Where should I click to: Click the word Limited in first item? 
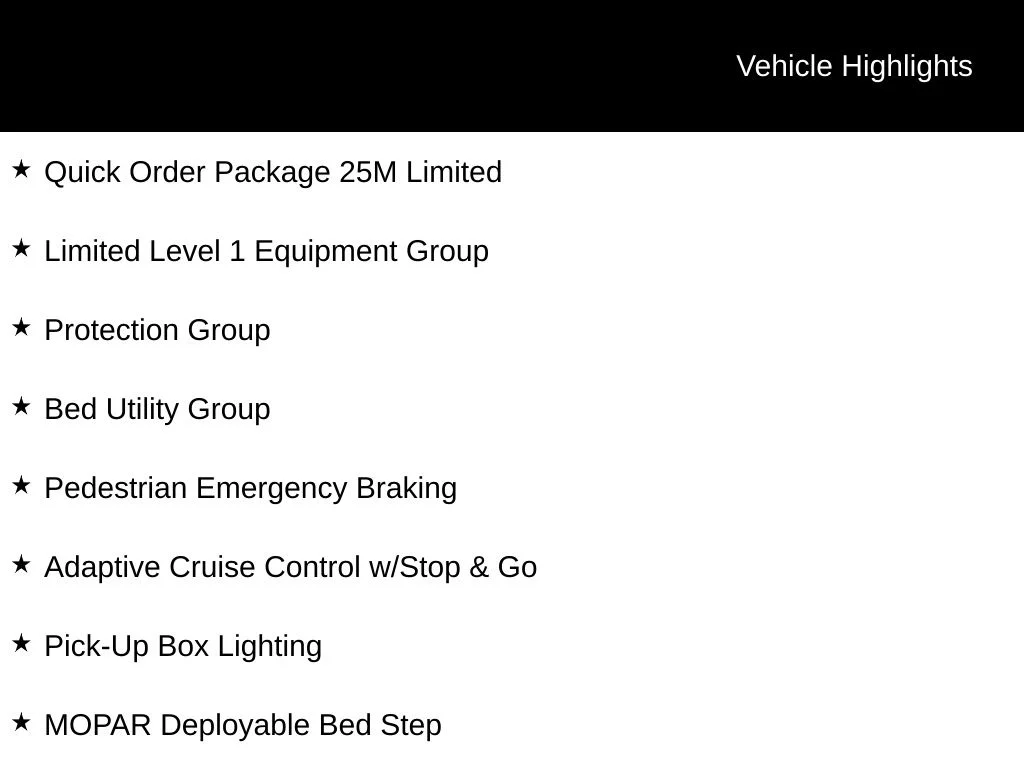point(454,172)
